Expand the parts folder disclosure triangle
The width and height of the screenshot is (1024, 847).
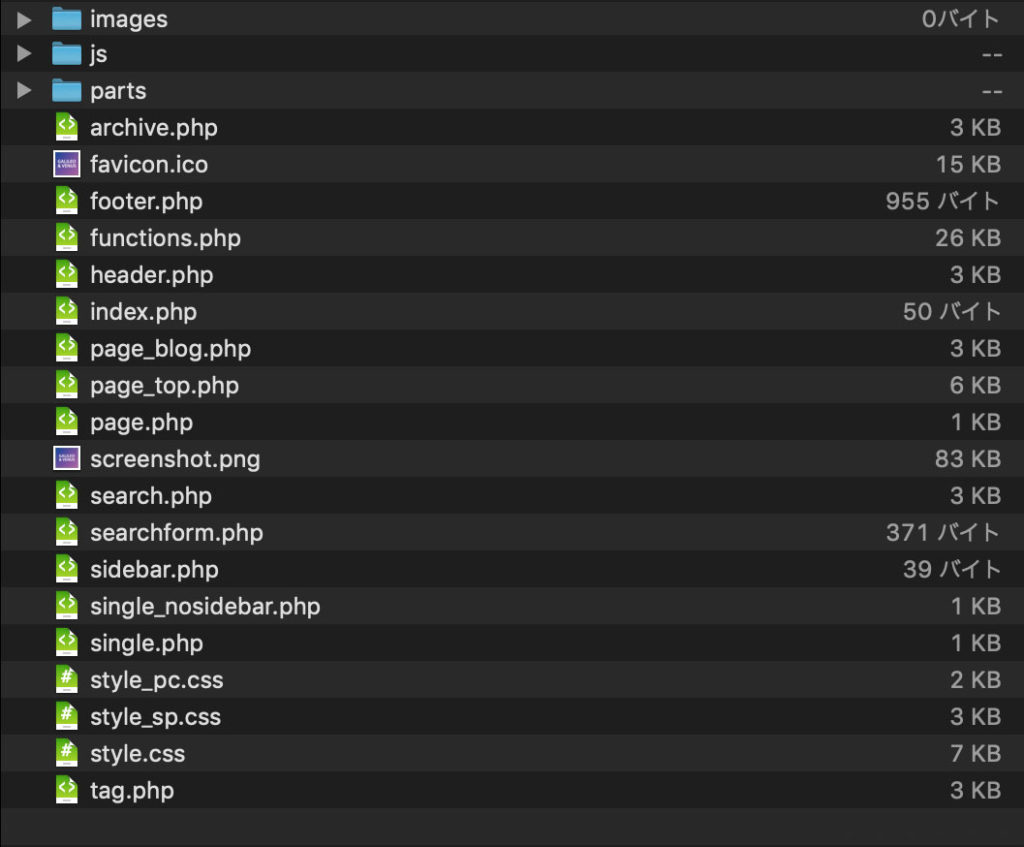click(x=24, y=90)
